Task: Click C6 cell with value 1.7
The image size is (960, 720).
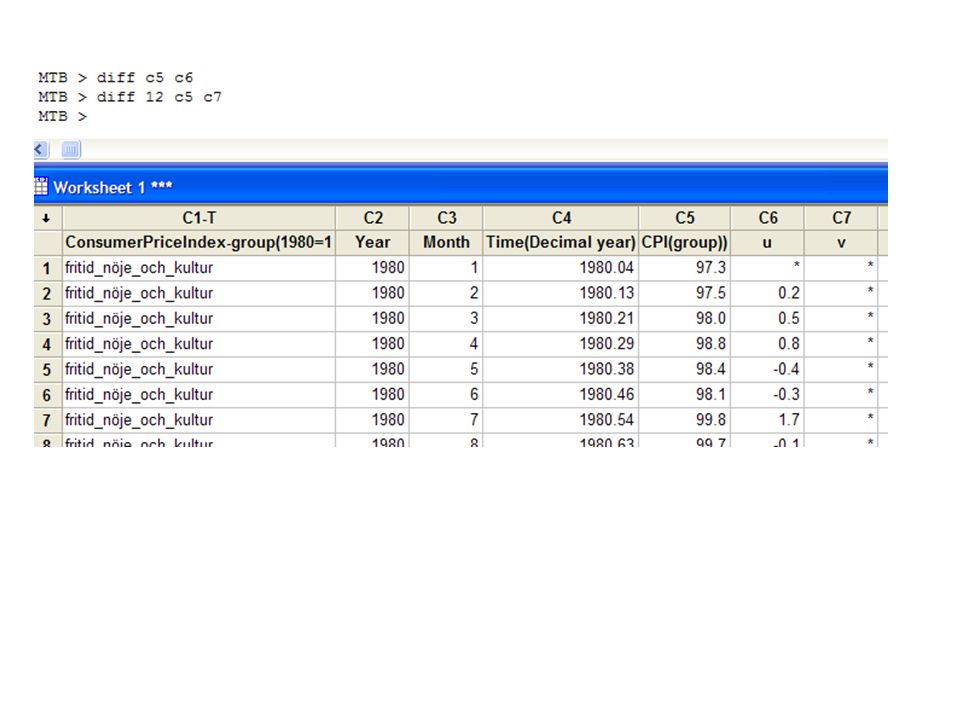Action: coord(767,421)
